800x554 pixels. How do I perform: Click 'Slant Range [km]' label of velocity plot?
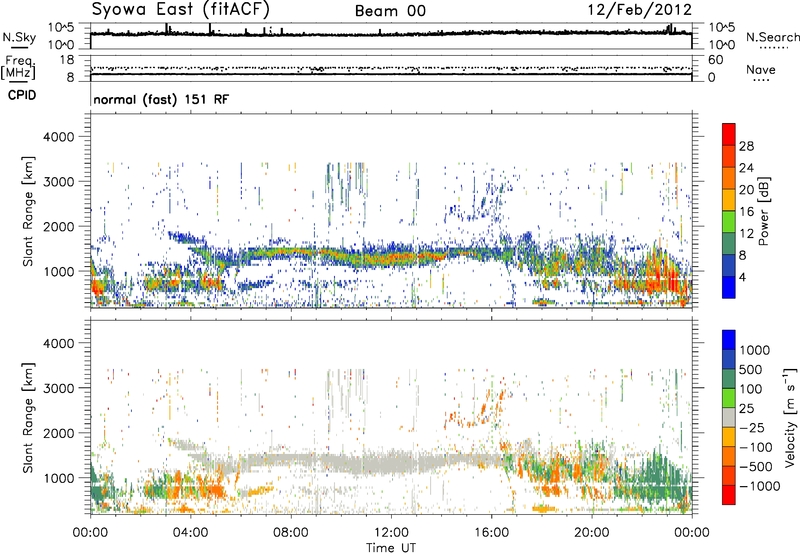[x=28, y=418]
